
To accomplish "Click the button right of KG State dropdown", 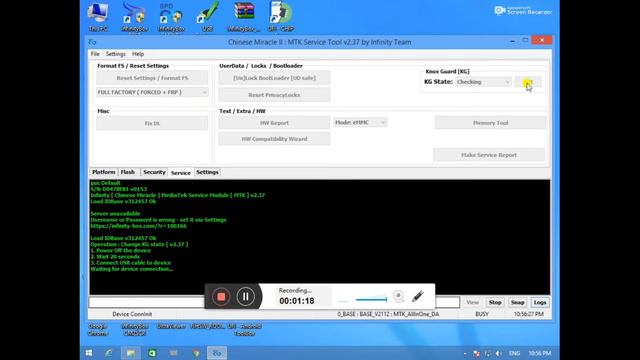I will [x=528, y=82].
